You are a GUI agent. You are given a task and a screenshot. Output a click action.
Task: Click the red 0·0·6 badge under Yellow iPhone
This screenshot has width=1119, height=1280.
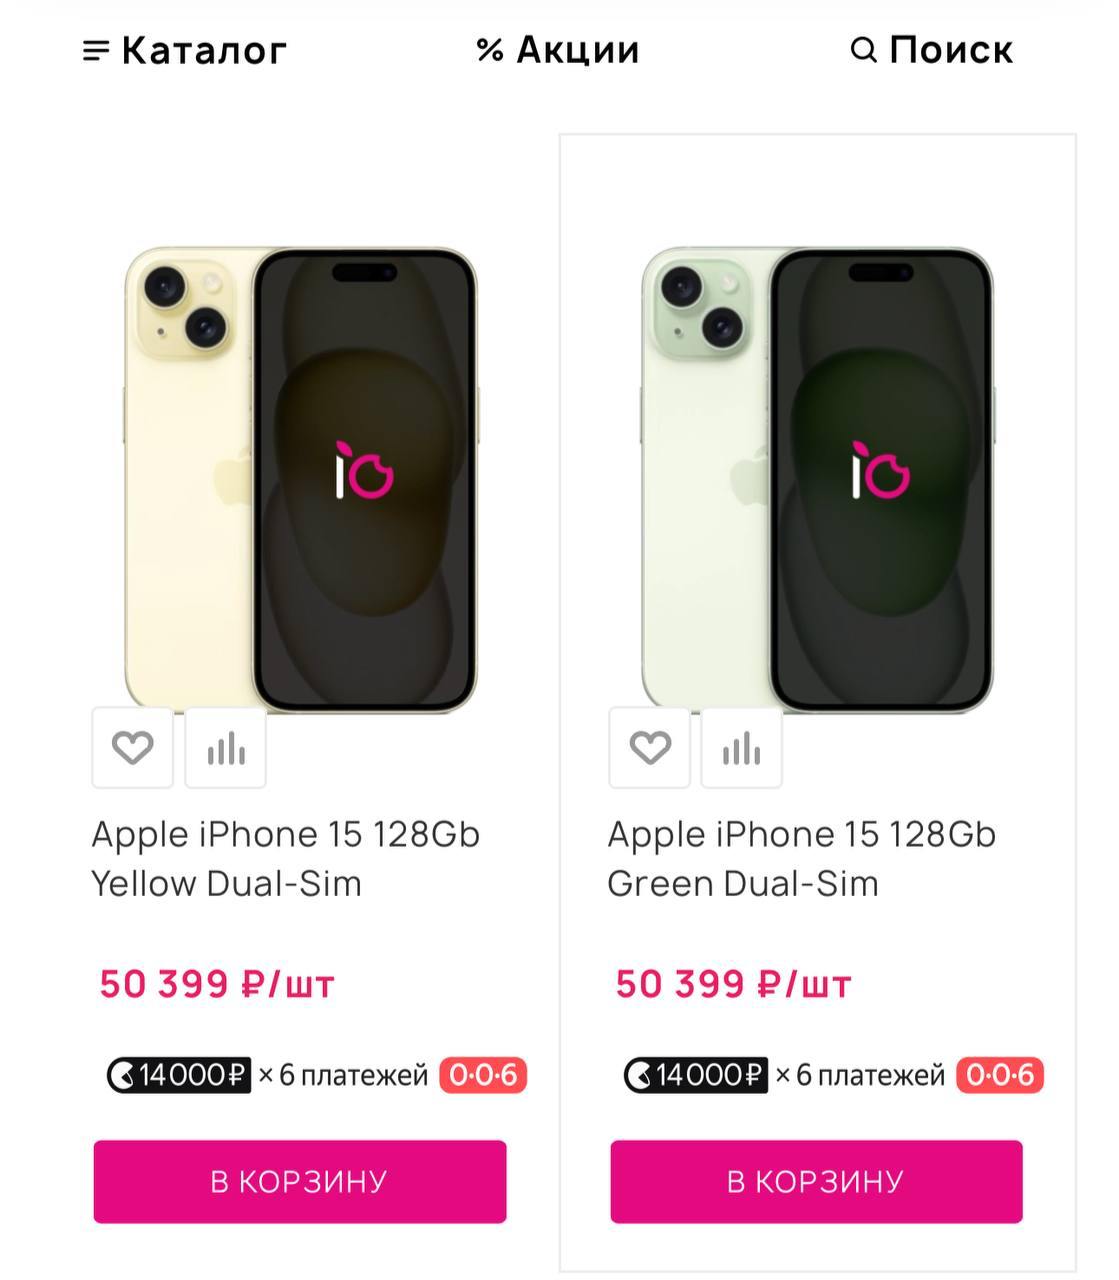coord(483,1075)
